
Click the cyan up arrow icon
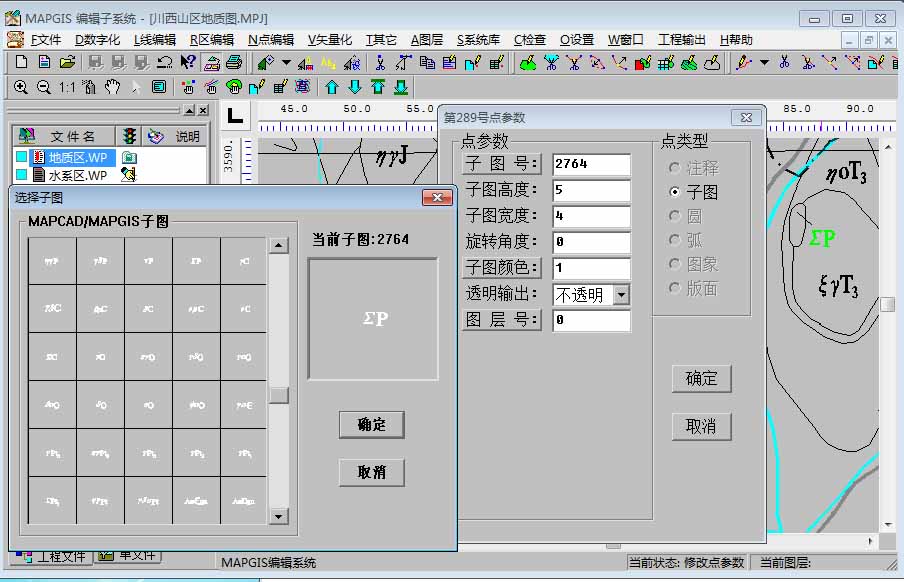[x=332, y=87]
